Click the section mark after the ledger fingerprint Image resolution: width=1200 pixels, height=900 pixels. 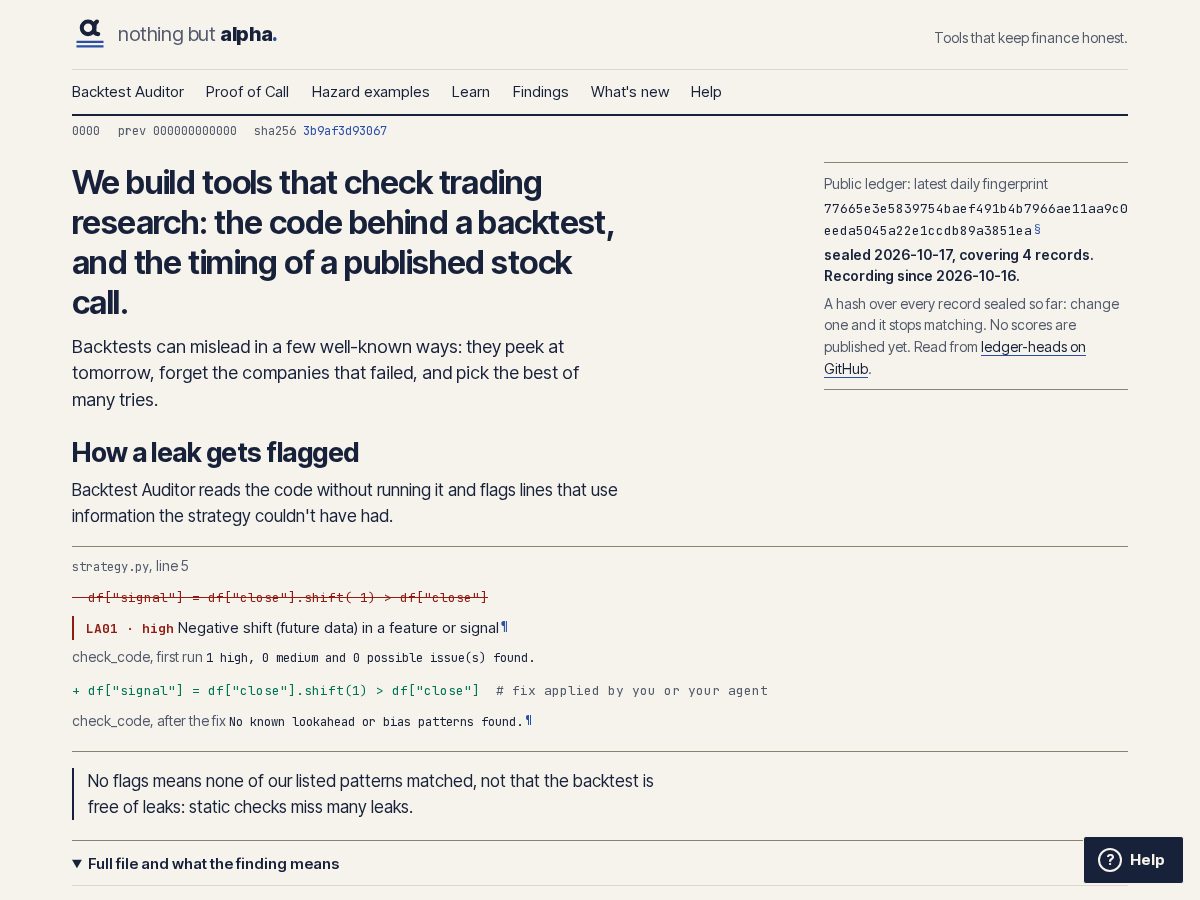(1037, 229)
